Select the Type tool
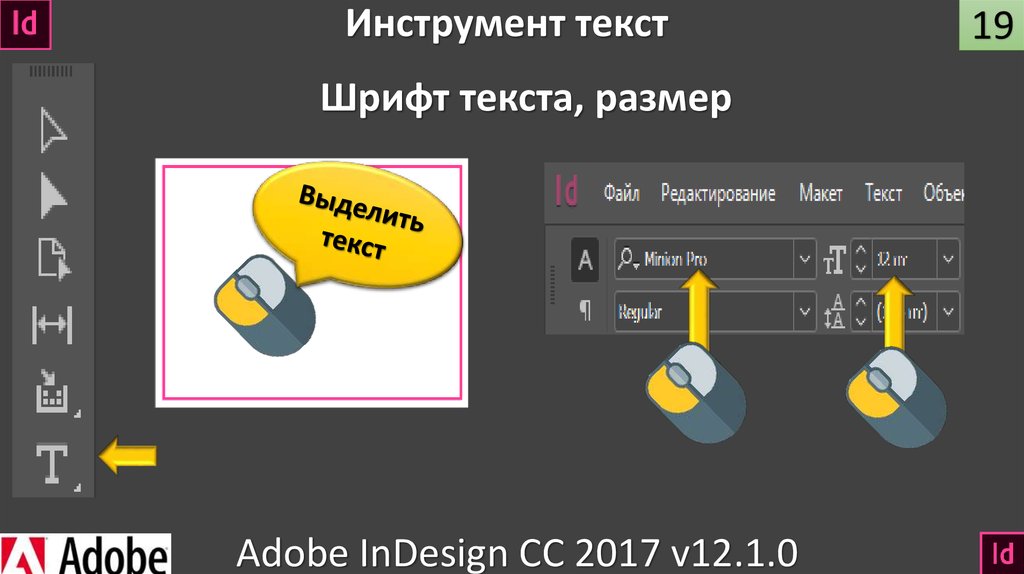This screenshot has height=574, width=1024. pos(52,464)
